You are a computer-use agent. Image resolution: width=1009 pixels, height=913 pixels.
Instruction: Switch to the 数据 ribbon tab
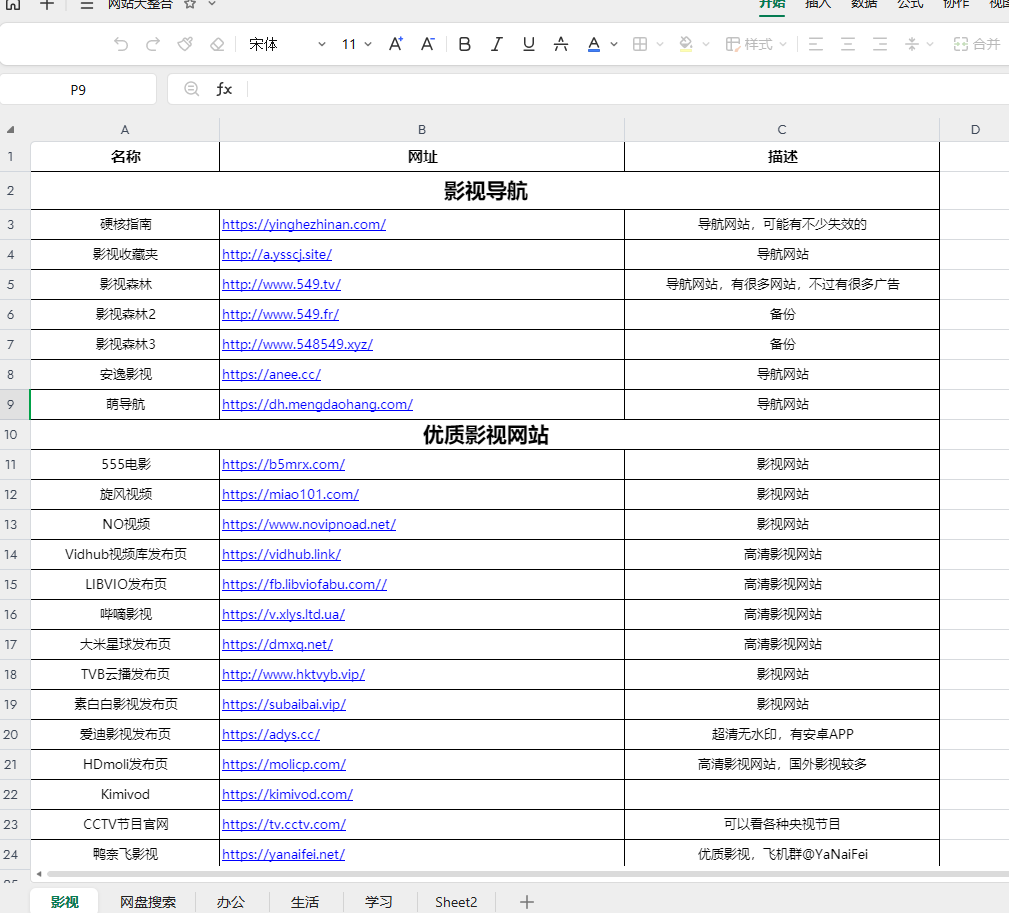click(864, 5)
